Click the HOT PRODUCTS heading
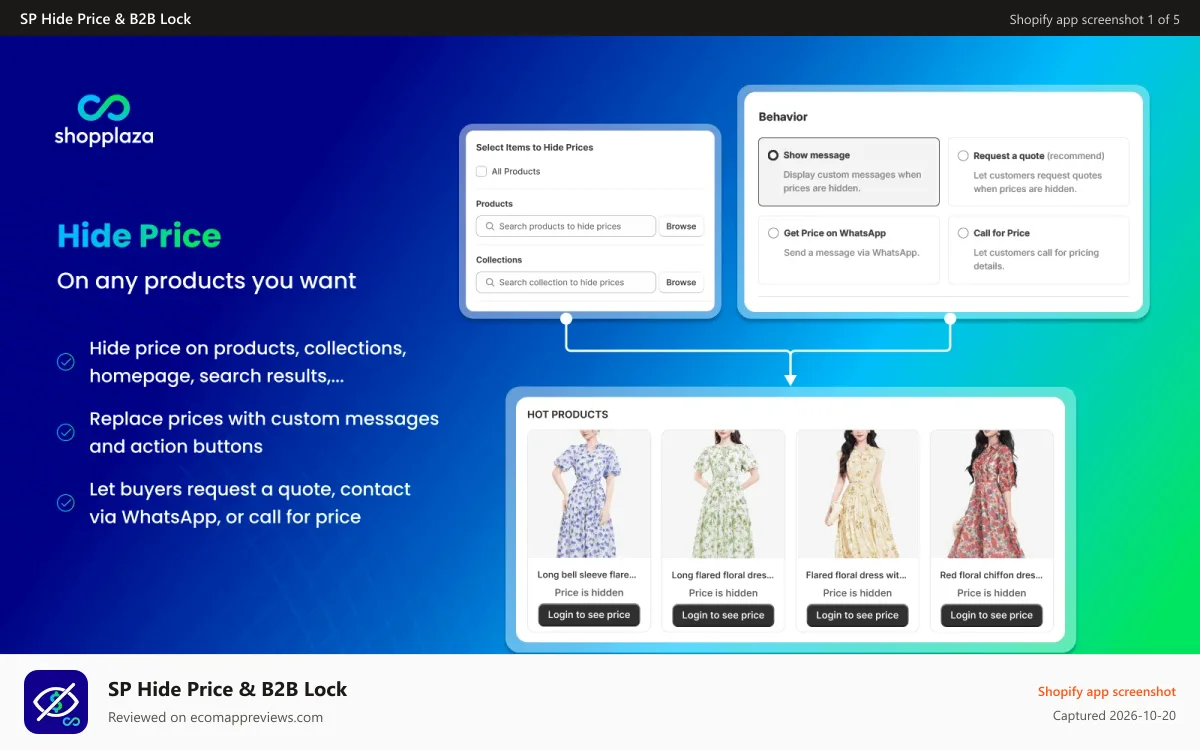The image size is (1200, 750). coord(568,414)
